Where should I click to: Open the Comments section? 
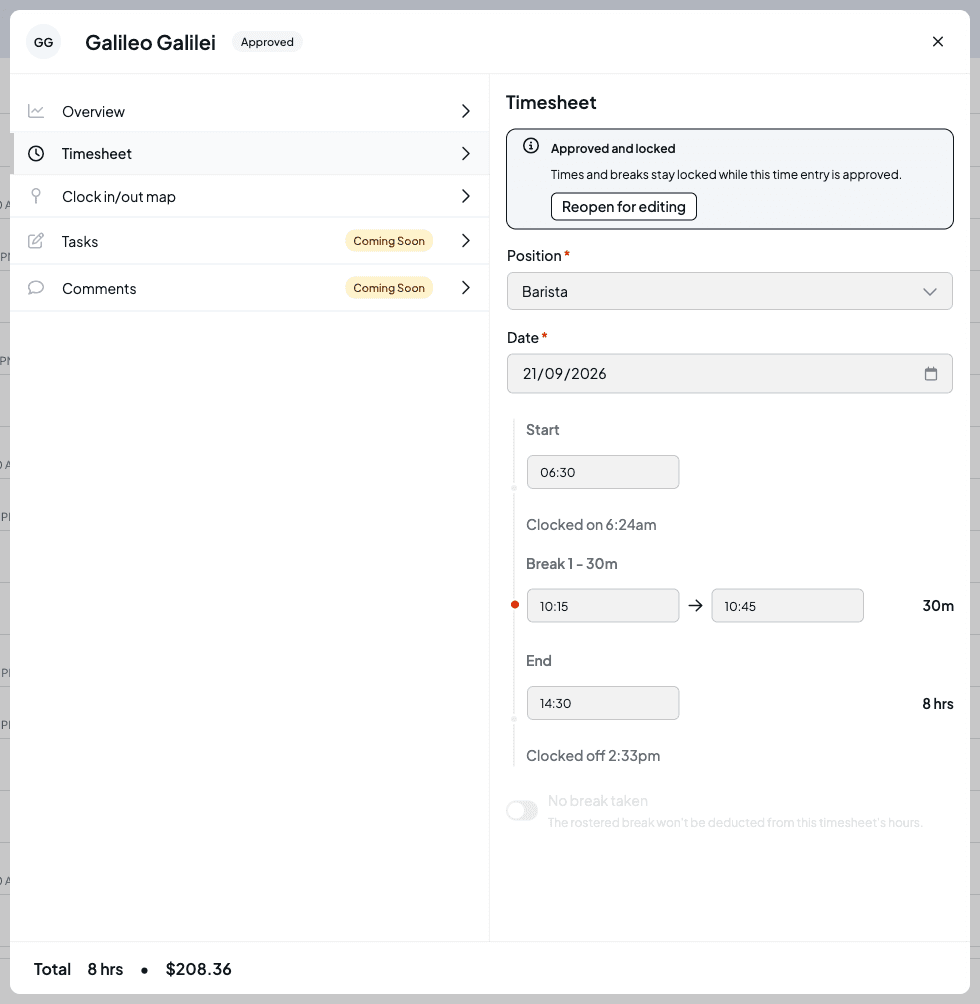click(x=250, y=288)
